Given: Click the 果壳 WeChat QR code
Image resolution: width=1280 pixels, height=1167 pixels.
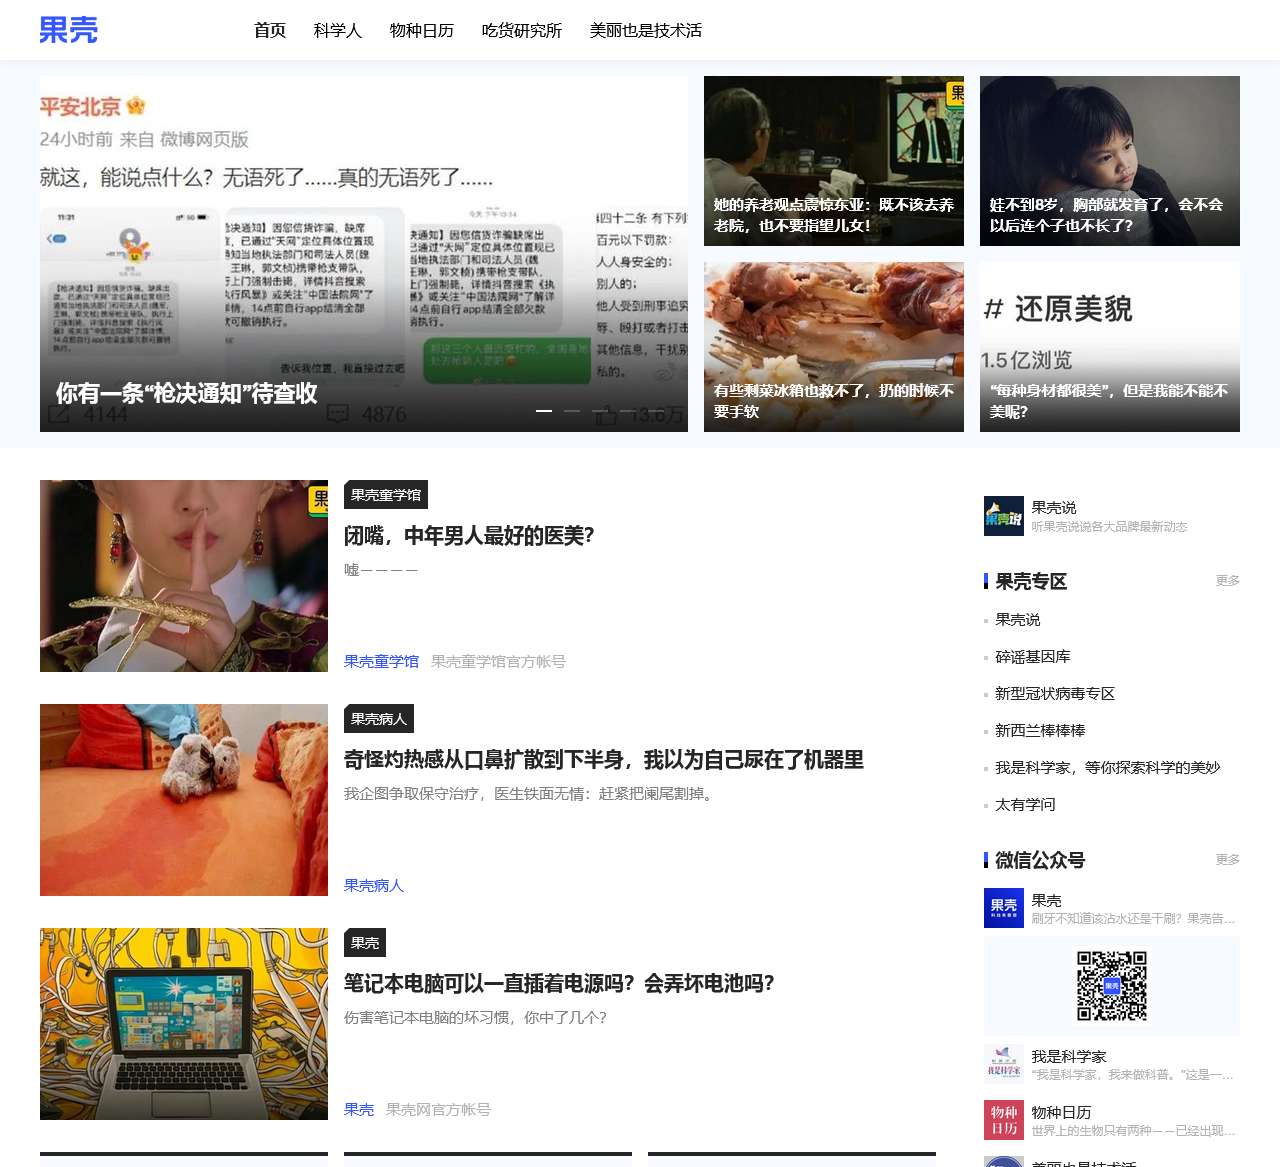Looking at the screenshot, I should [x=1112, y=986].
